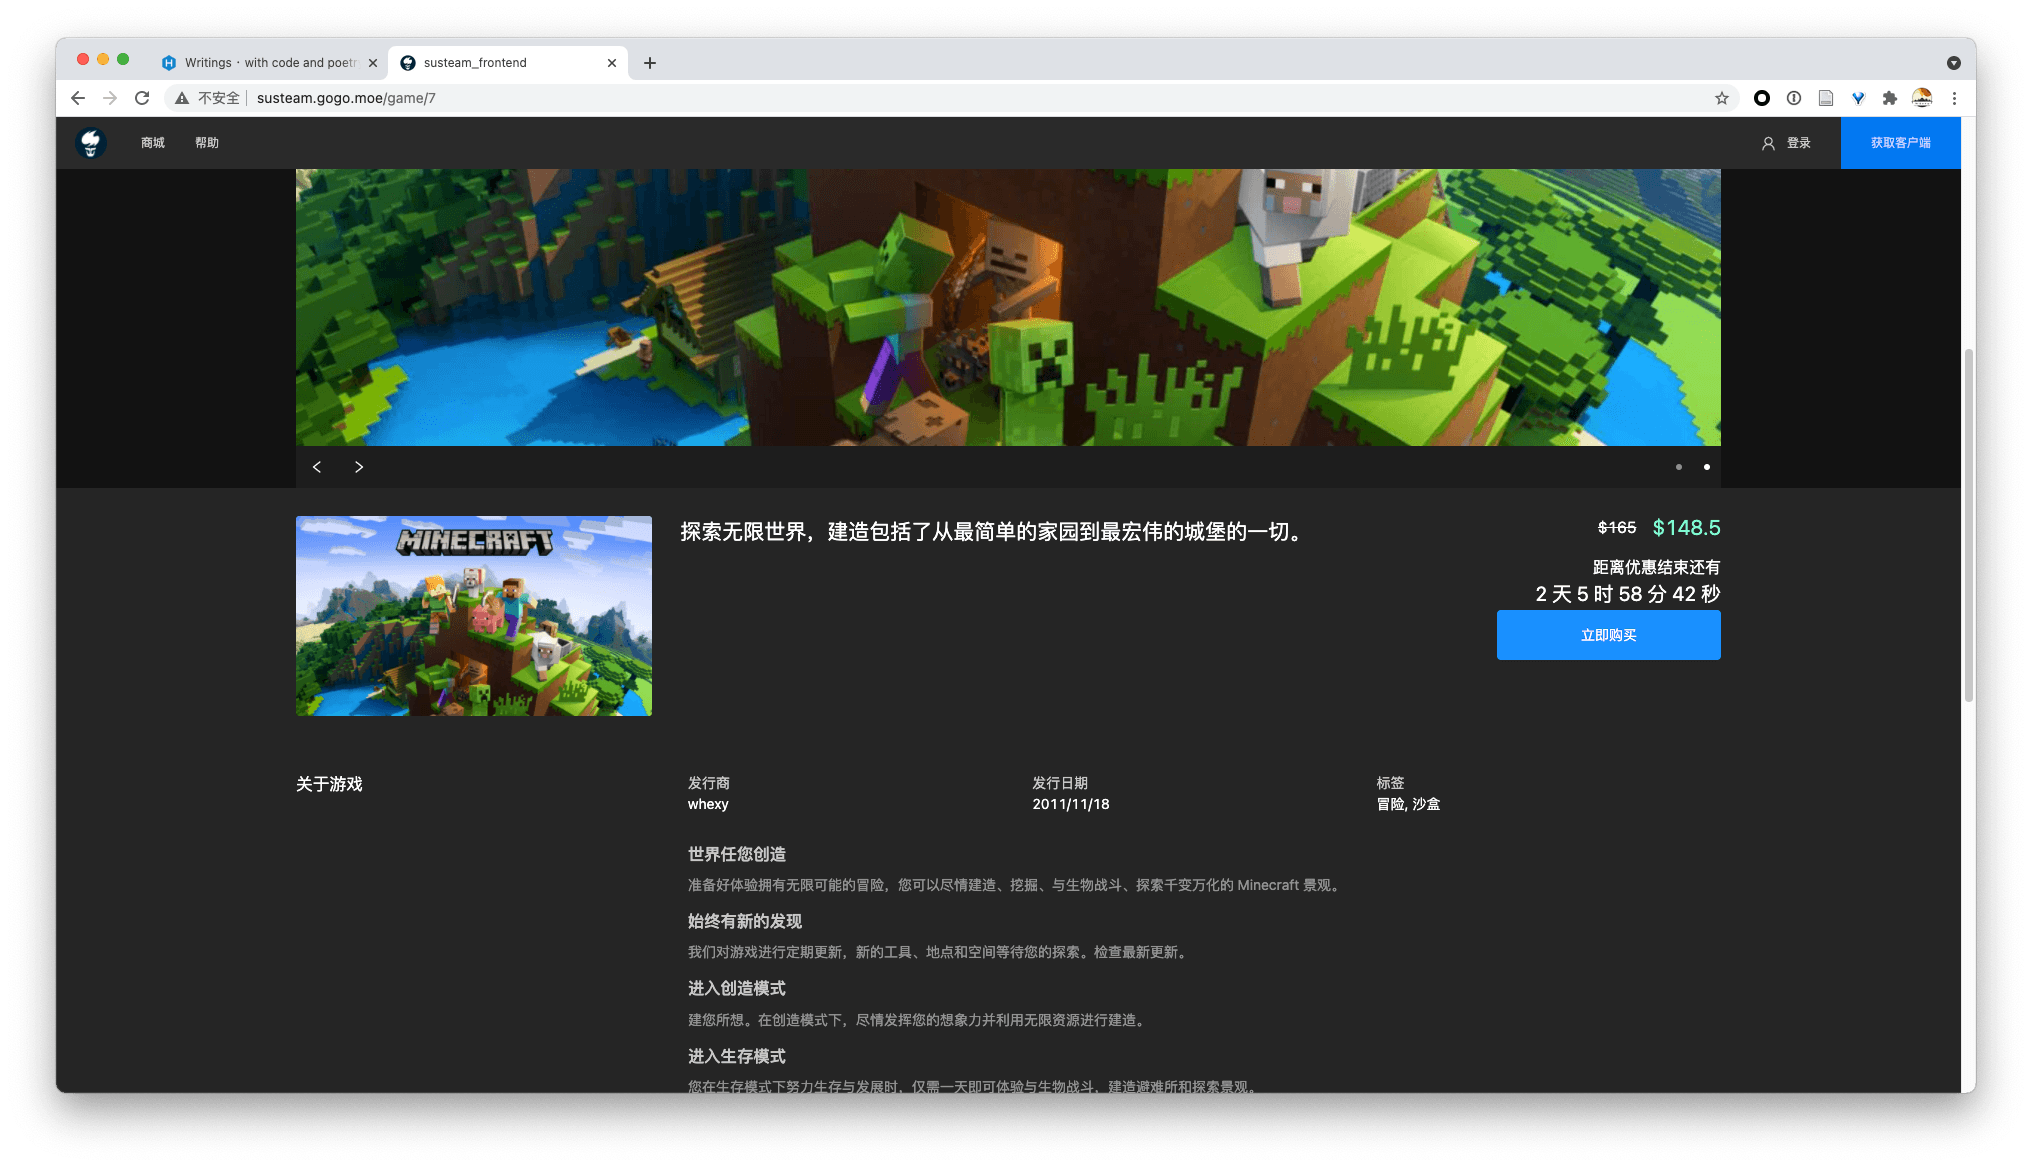Click the page vertical scrollbar
Image resolution: width=2032 pixels, height=1167 pixels.
point(1968,525)
